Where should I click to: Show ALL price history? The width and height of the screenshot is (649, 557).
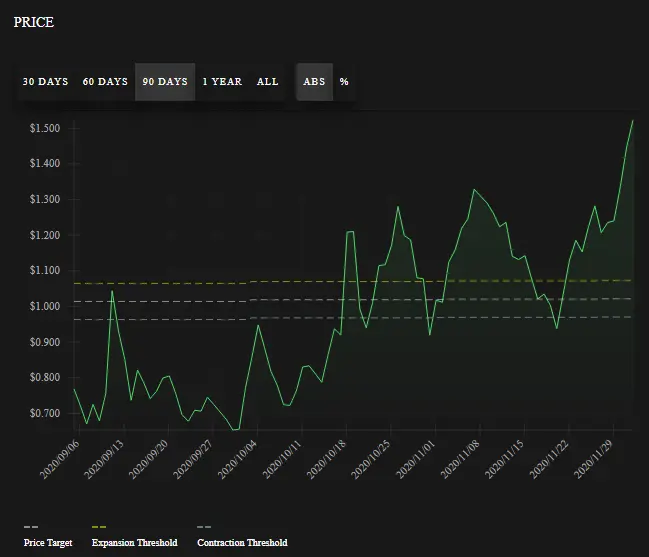click(x=267, y=82)
